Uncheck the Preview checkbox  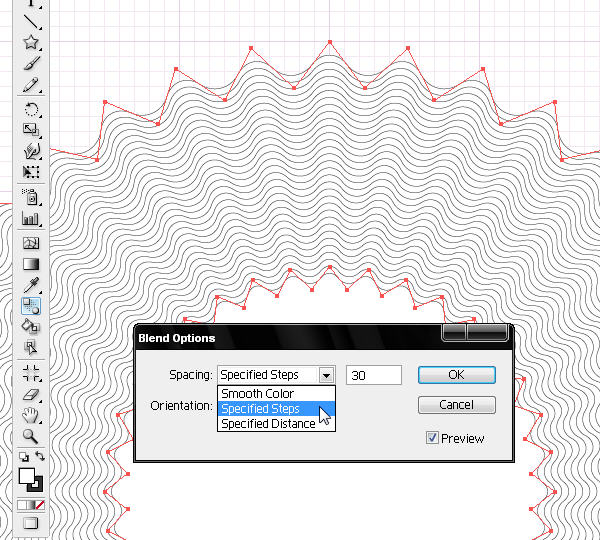click(x=432, y=437)
